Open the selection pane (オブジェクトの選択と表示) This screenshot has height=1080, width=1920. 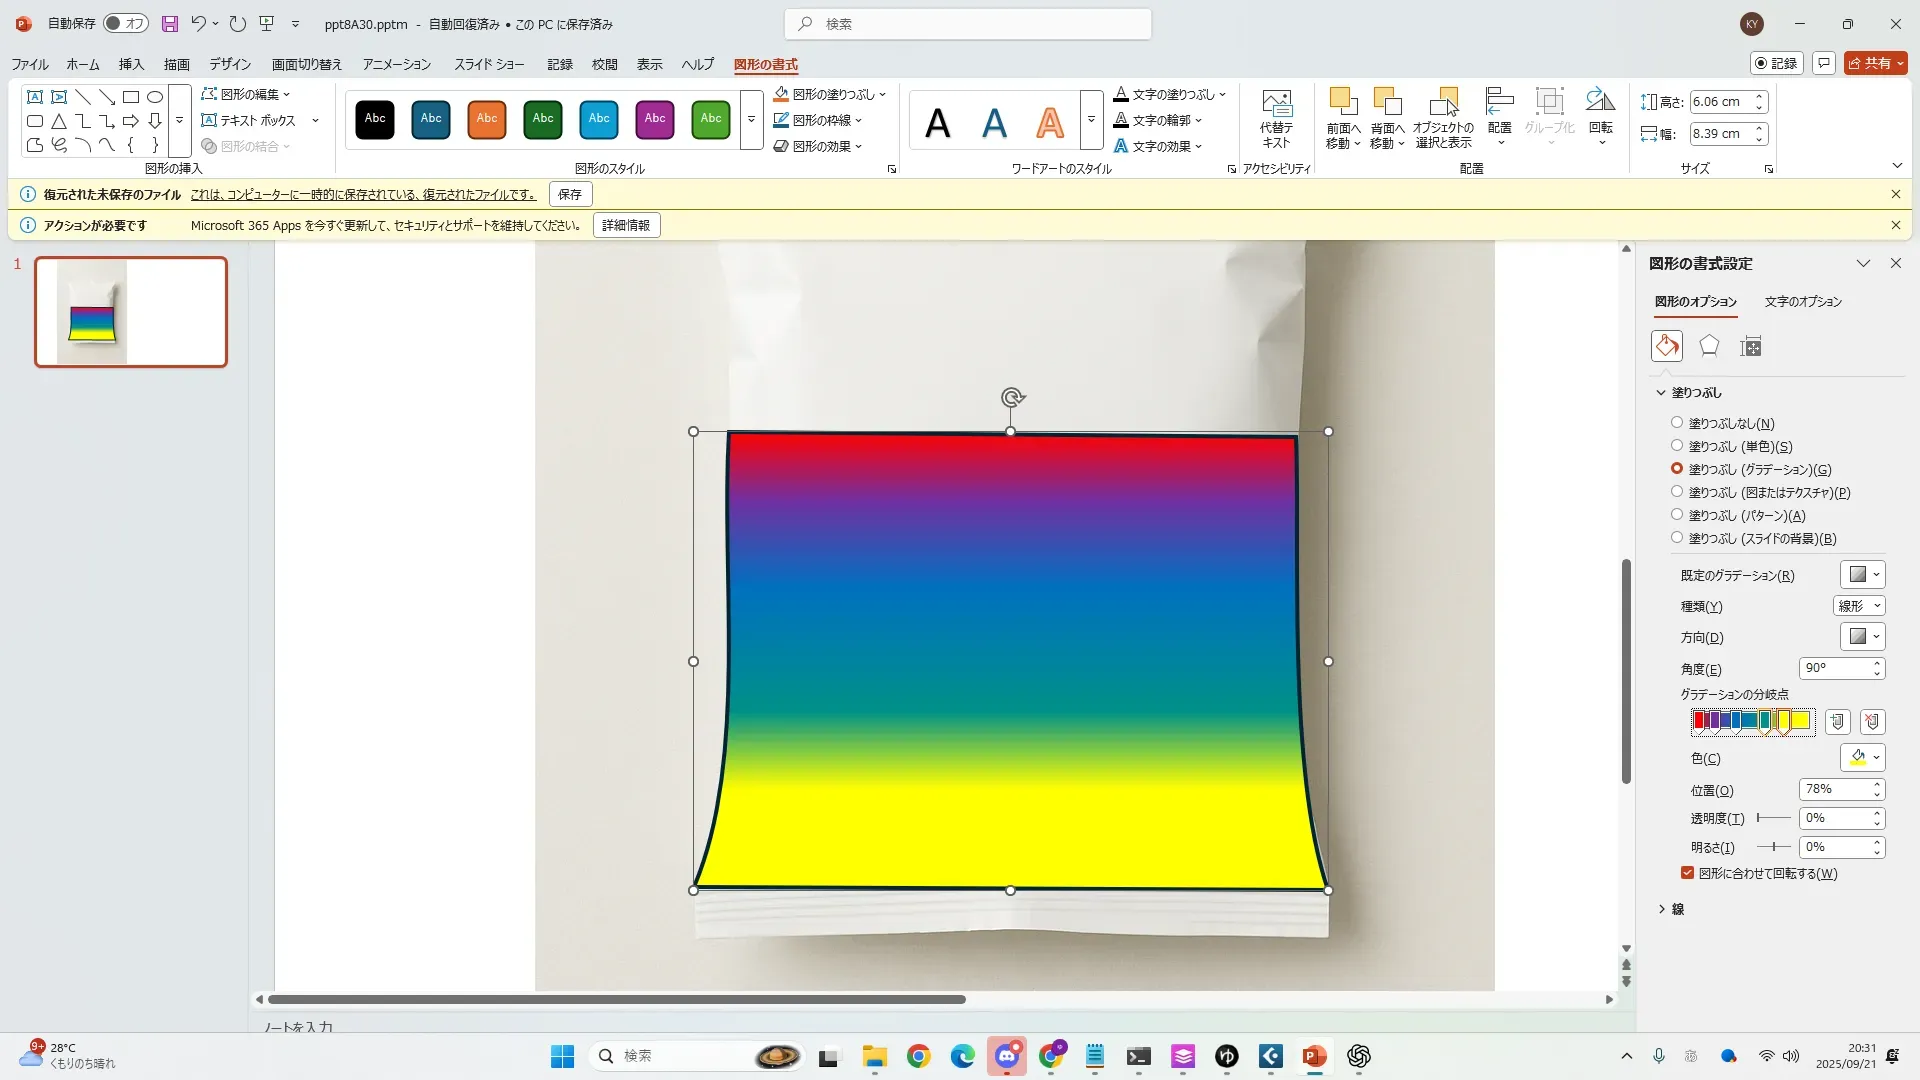tap(1442, 118)
